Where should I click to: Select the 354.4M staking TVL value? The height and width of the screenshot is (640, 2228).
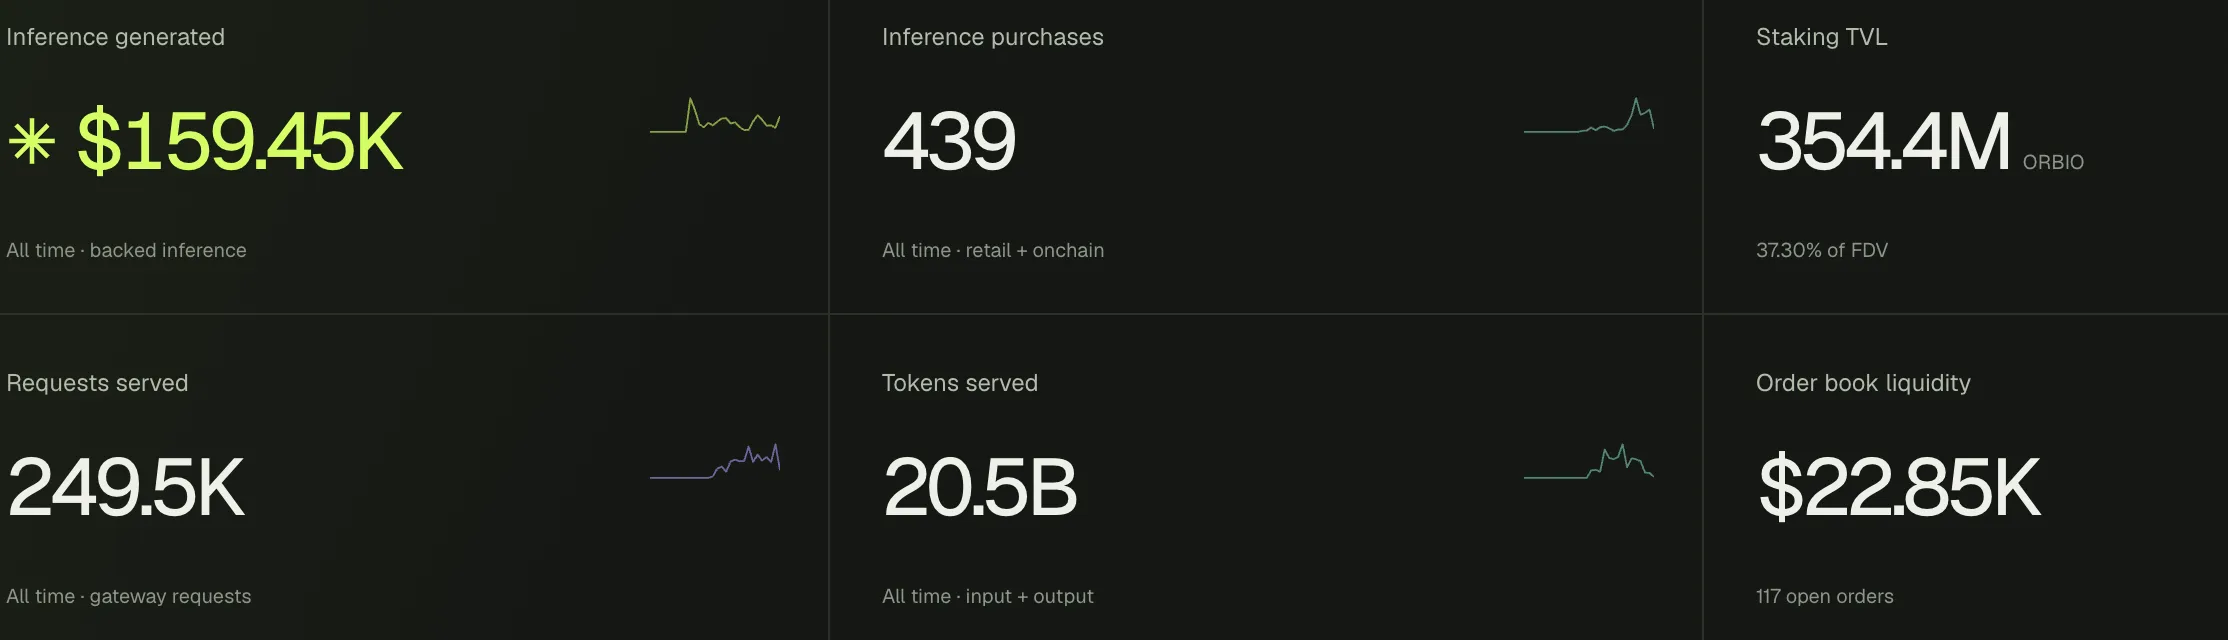coord(1883,142)
